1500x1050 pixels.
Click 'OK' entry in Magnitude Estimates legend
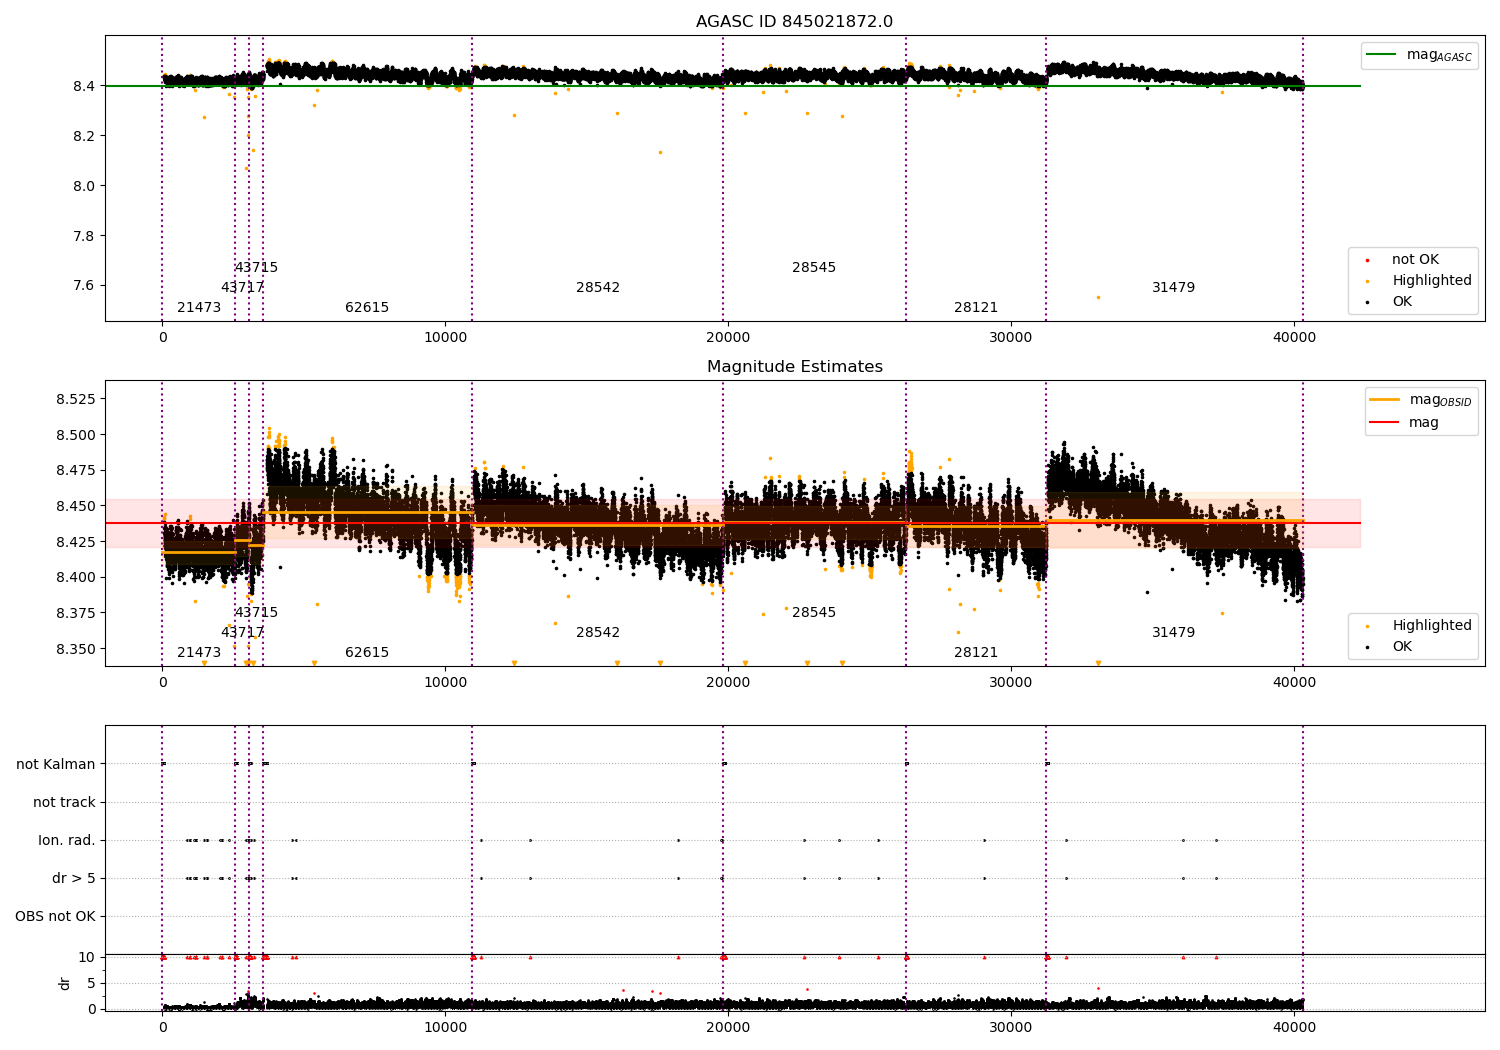(1402, 647)
